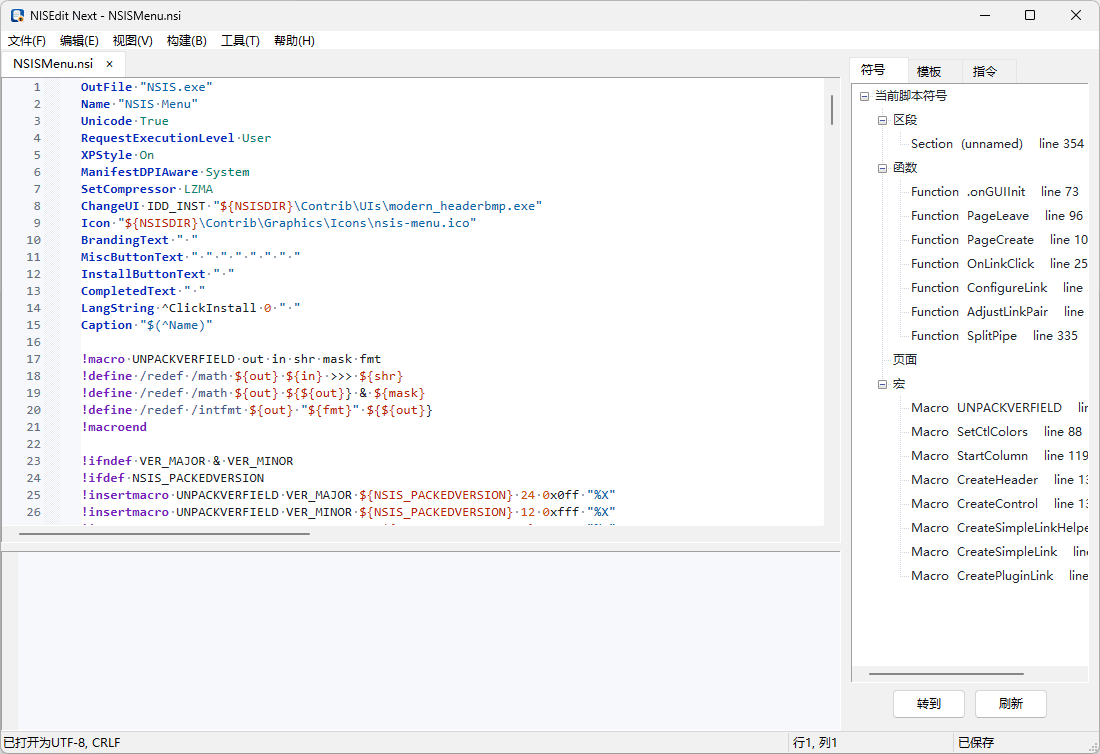Image resolution: width=1100 pixels, height=754 pixels.
Task: Select Macro CreateHeader in symbol tree
Action: click(999, 480)
